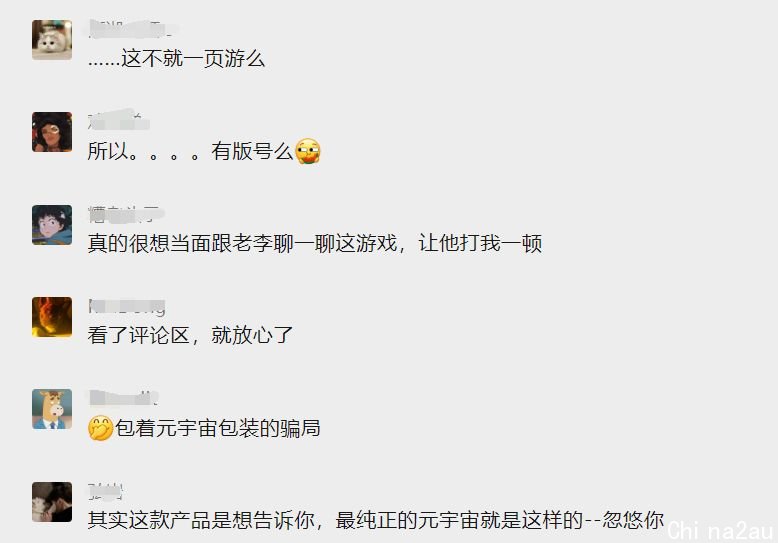Click the blurred username above 所以。。。。有版号么
This screenshot has width=778, height=543.
click(x=119, y=120)
